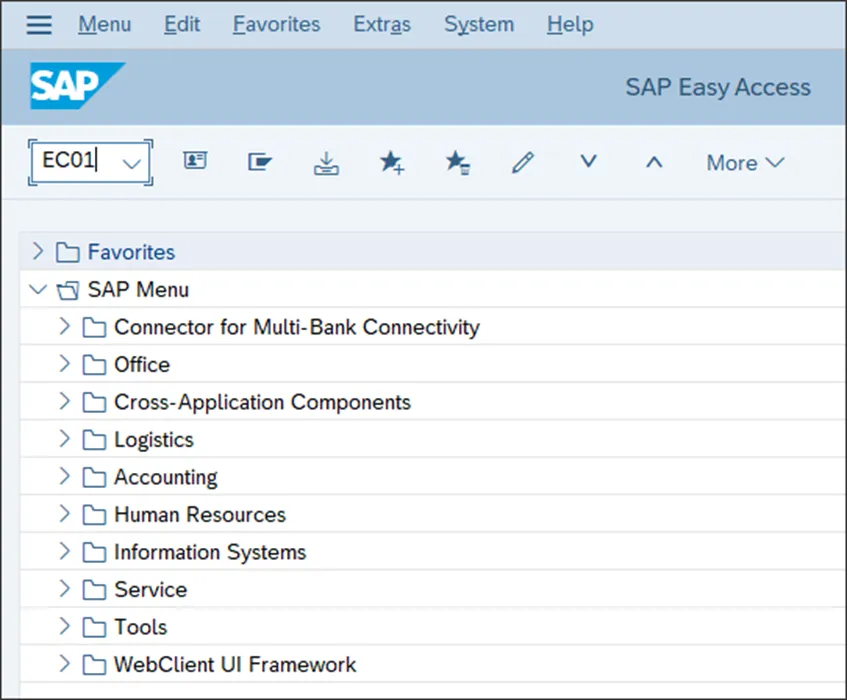The height and width of the screenshot is (700, 847).
Task: Click the Tools folder icon
Action: pyautogui.click(x=94, y=628)
